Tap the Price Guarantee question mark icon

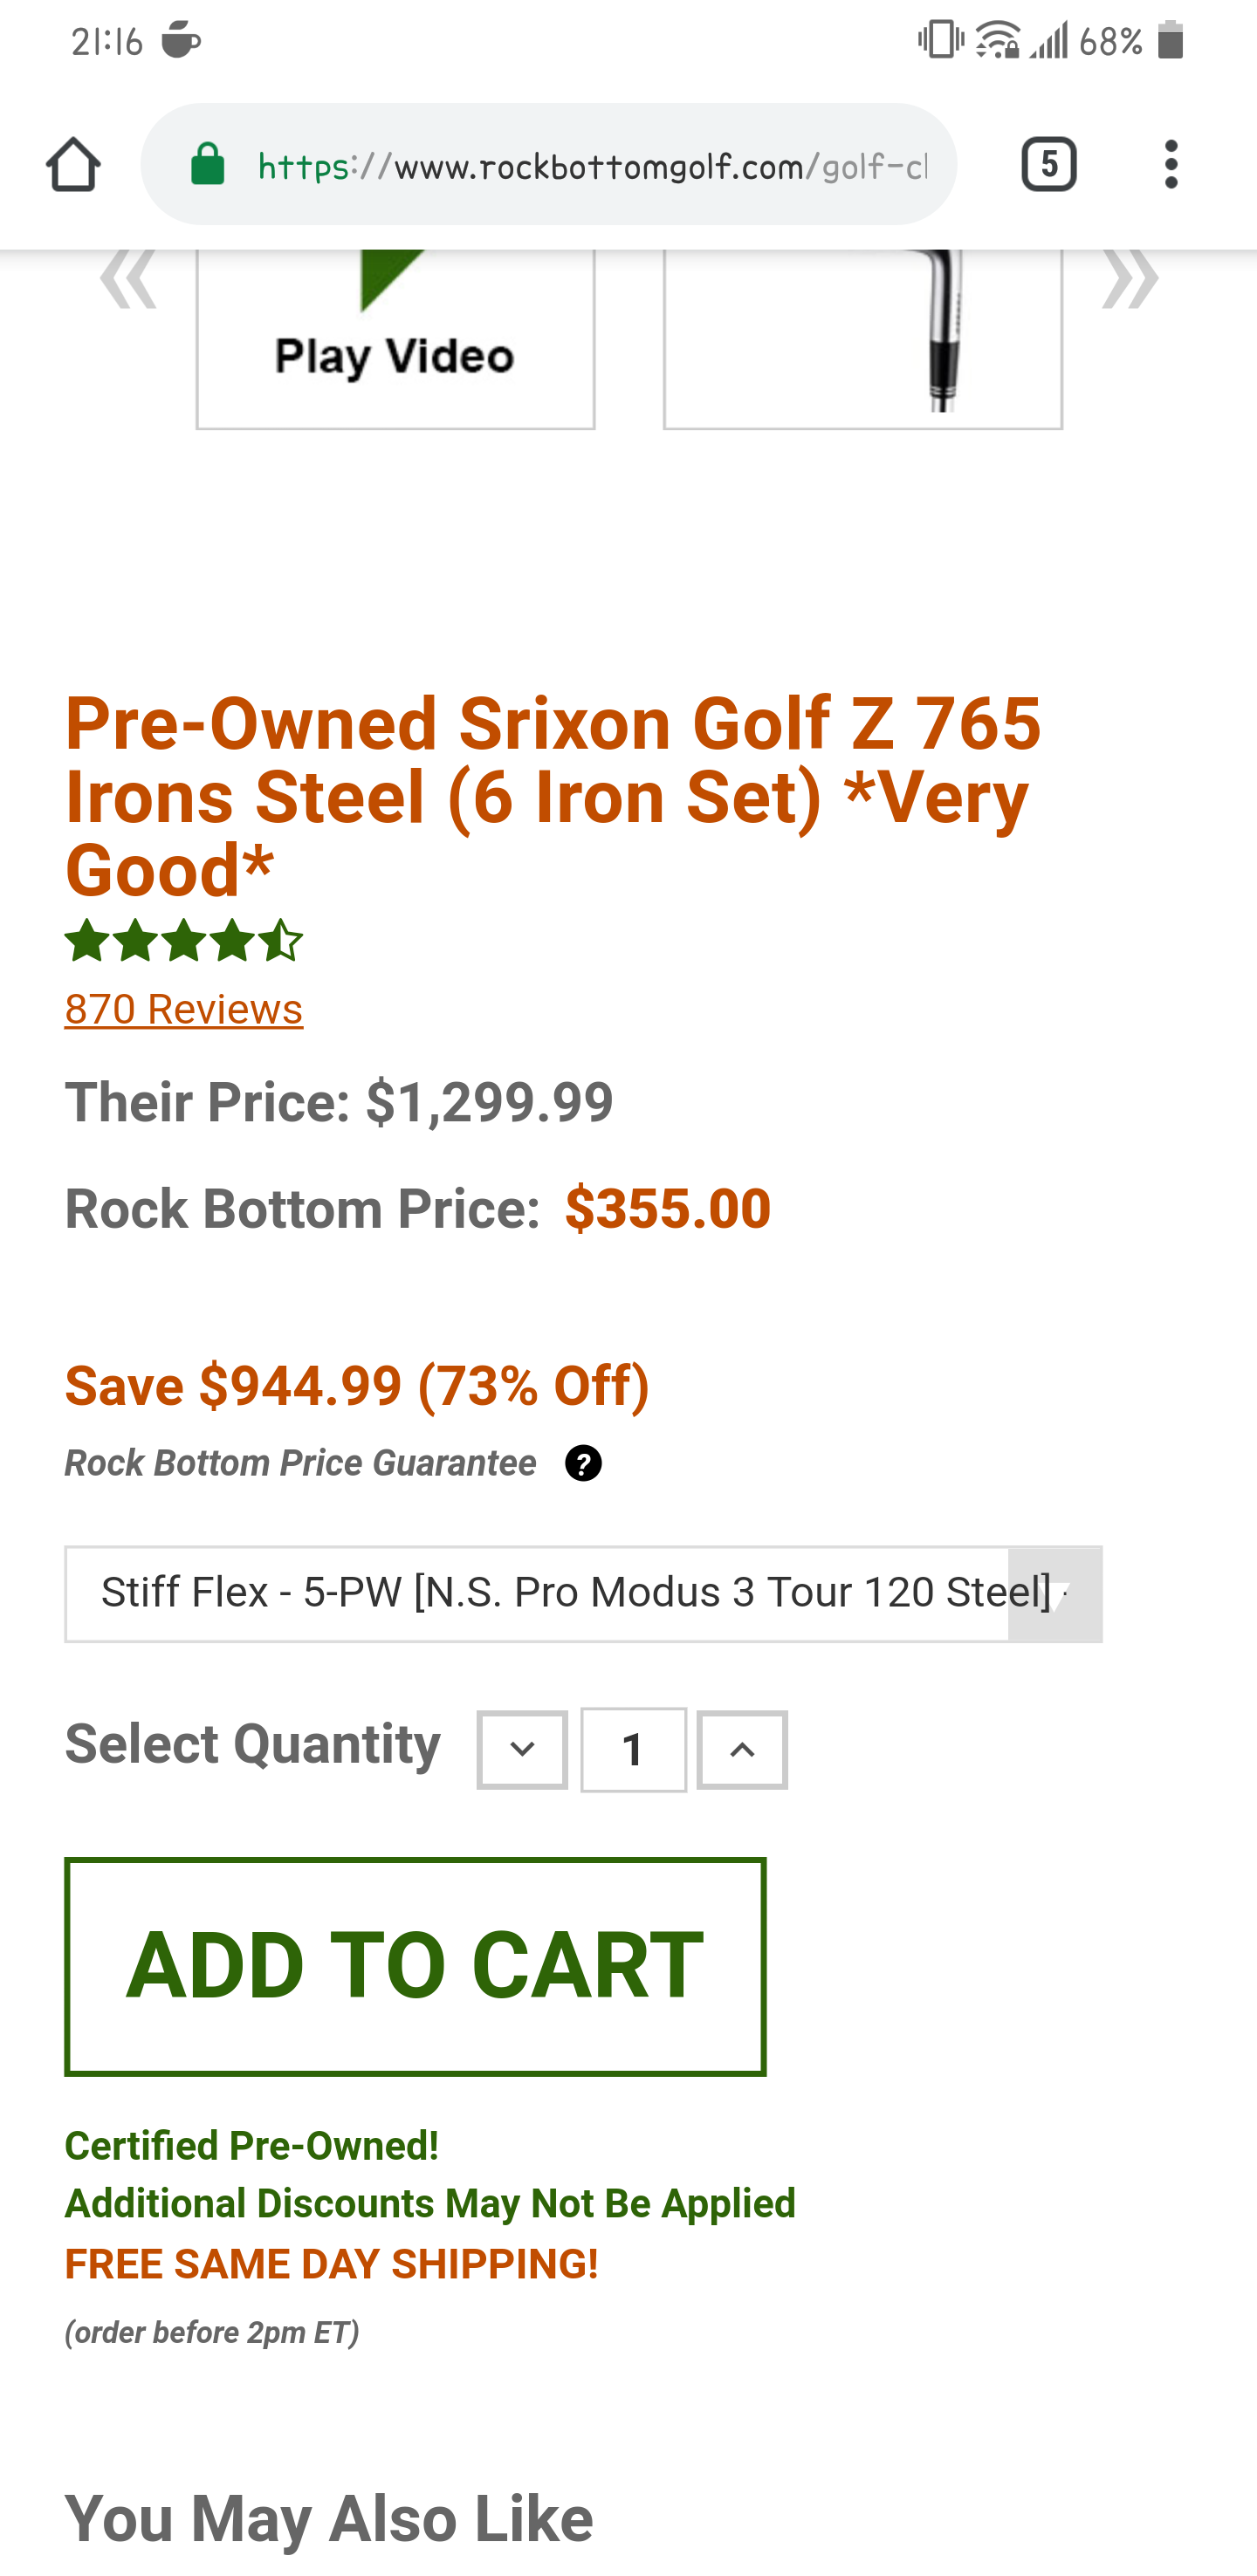[583, 1464]
